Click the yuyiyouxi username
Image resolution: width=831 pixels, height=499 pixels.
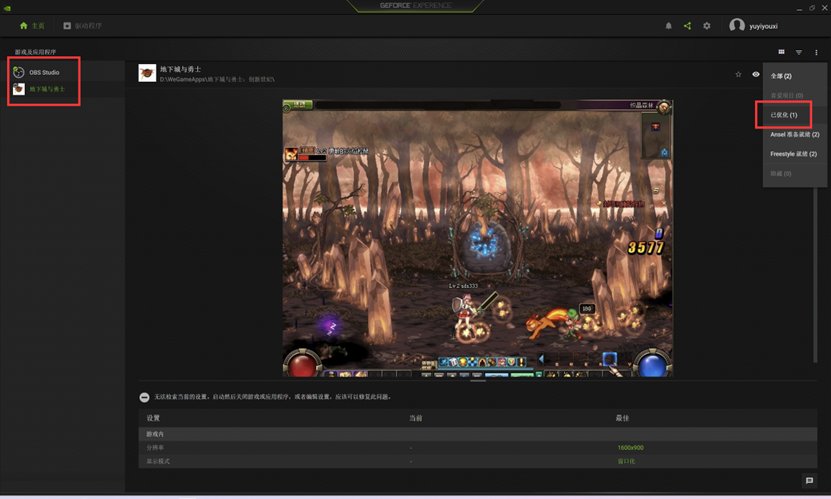(x=763, y=26)
